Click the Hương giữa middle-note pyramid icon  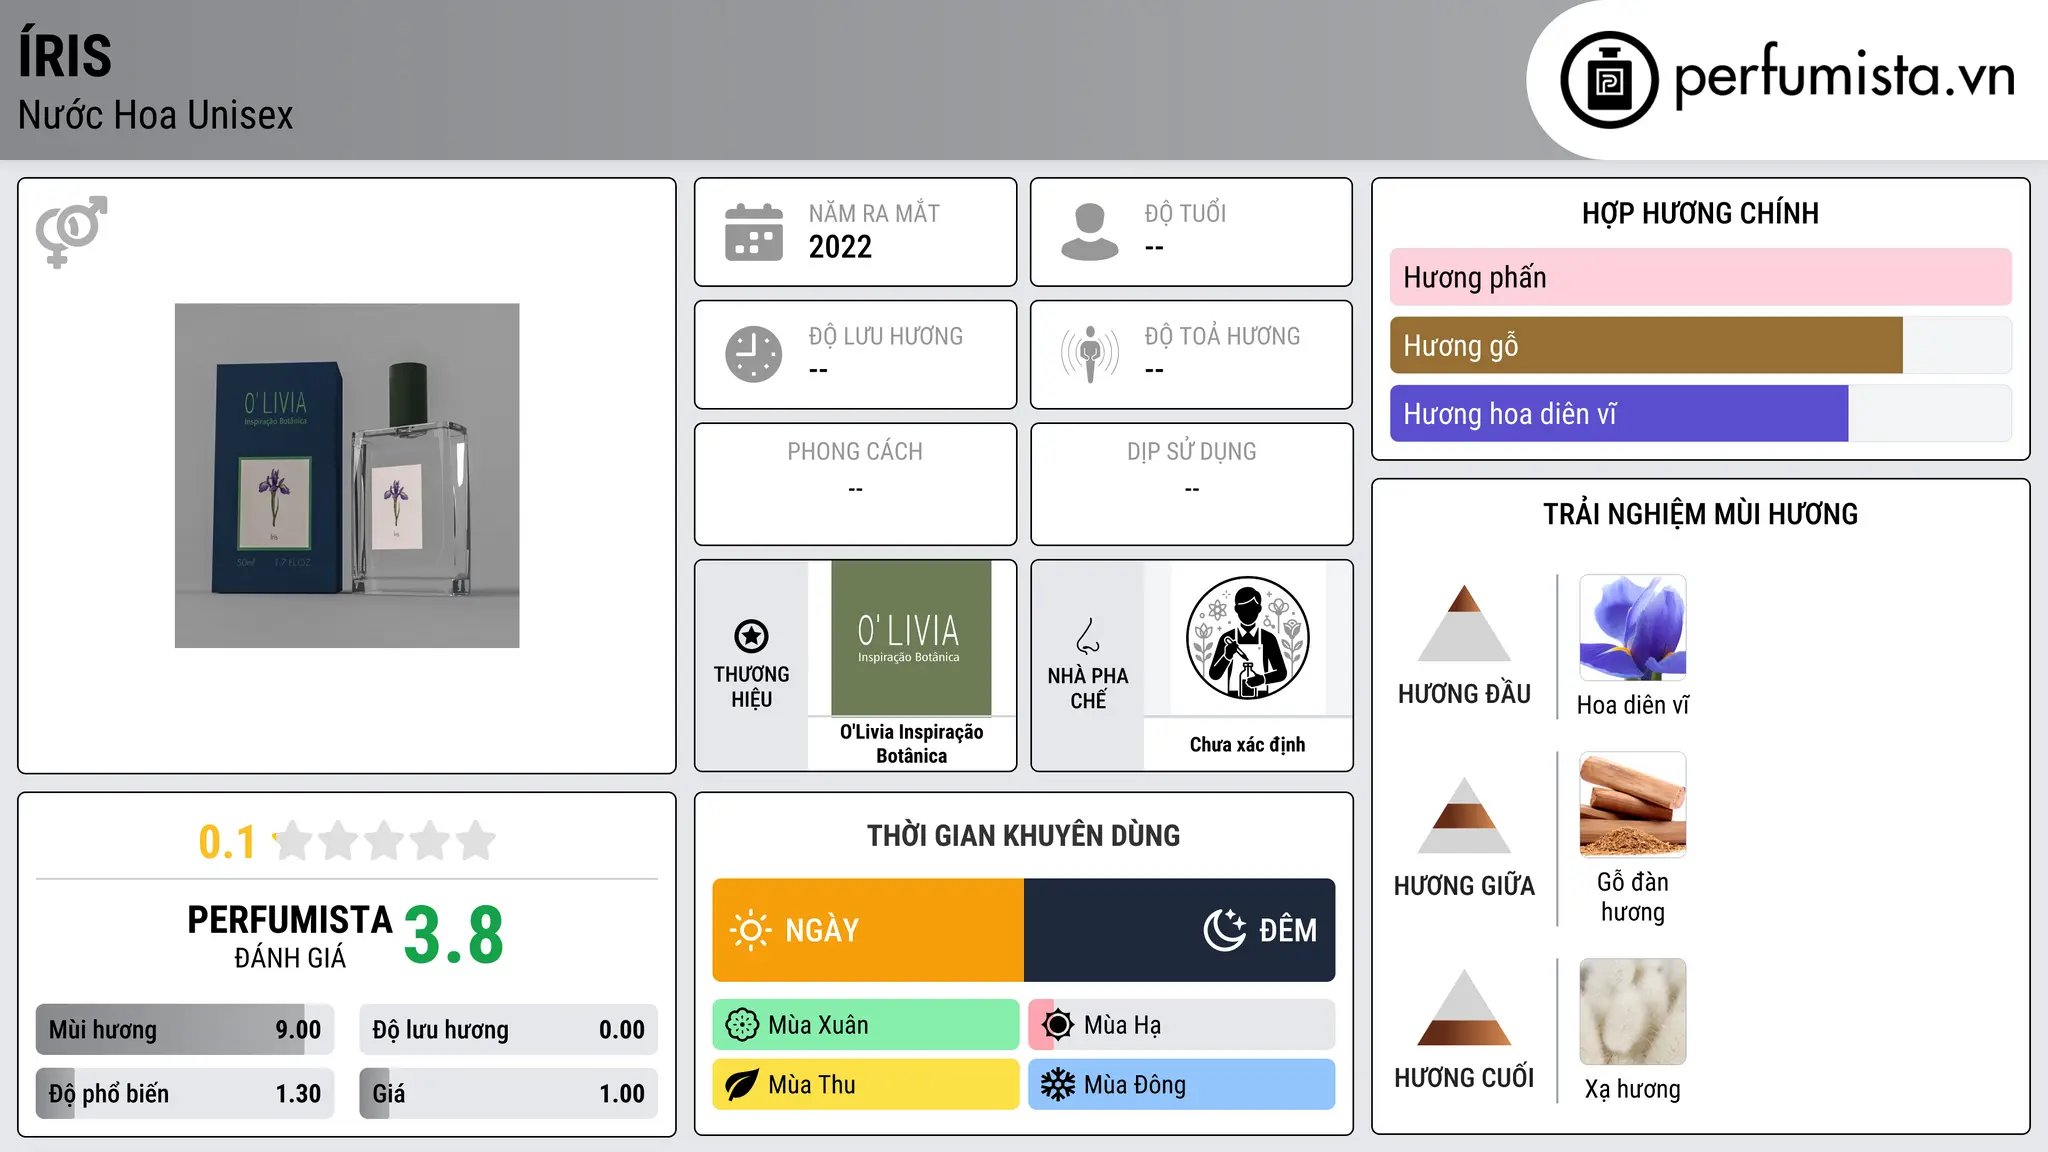coord(1464,815)
